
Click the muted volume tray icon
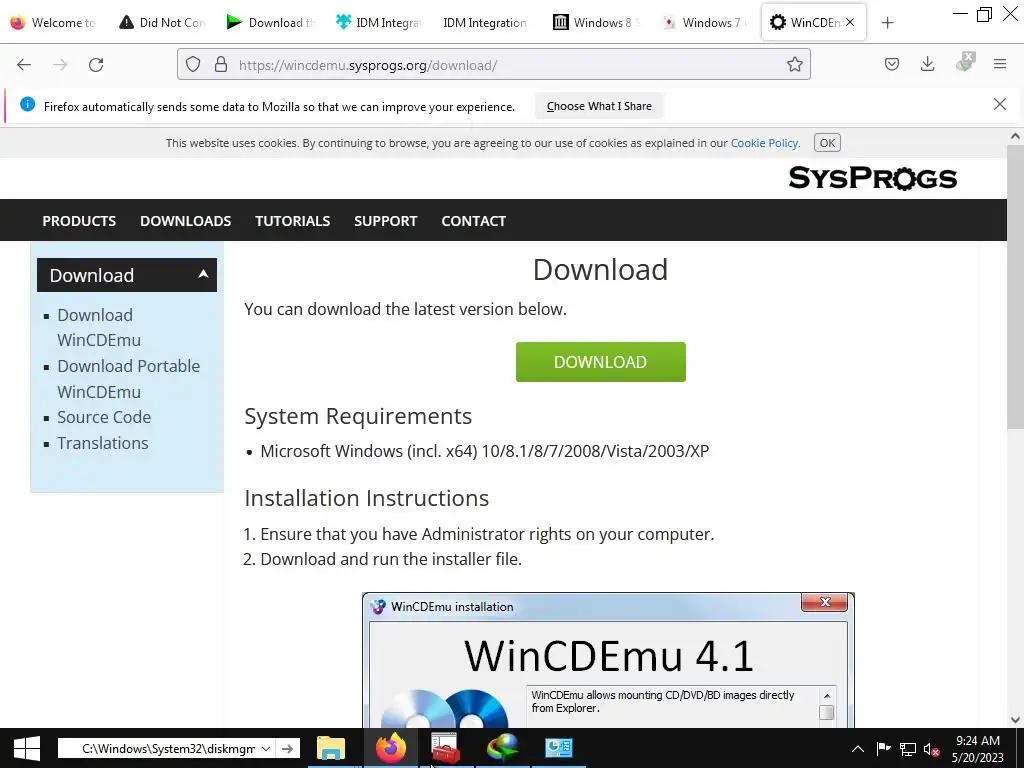point(931,749)
